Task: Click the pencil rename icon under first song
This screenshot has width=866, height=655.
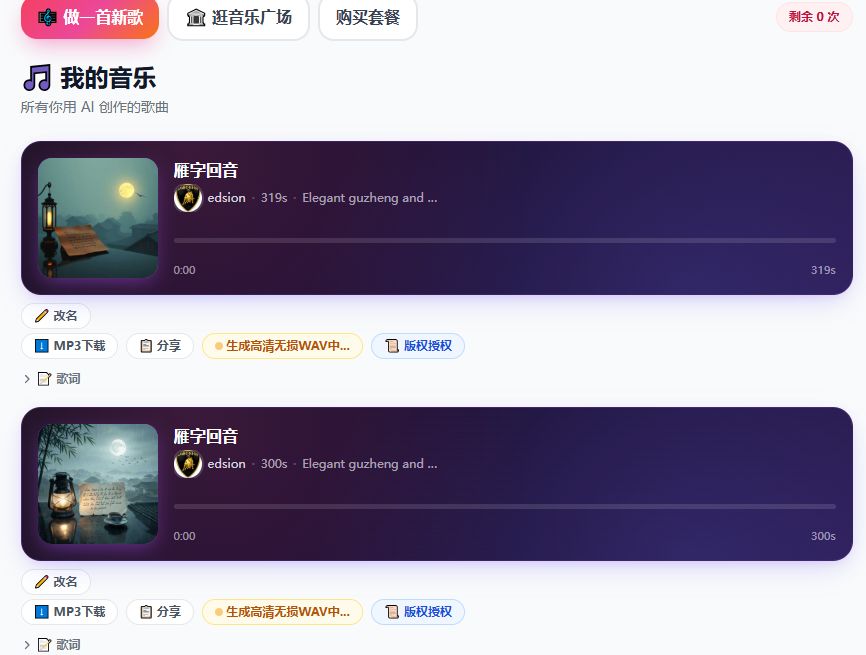Action: click(x=41, y=316)
